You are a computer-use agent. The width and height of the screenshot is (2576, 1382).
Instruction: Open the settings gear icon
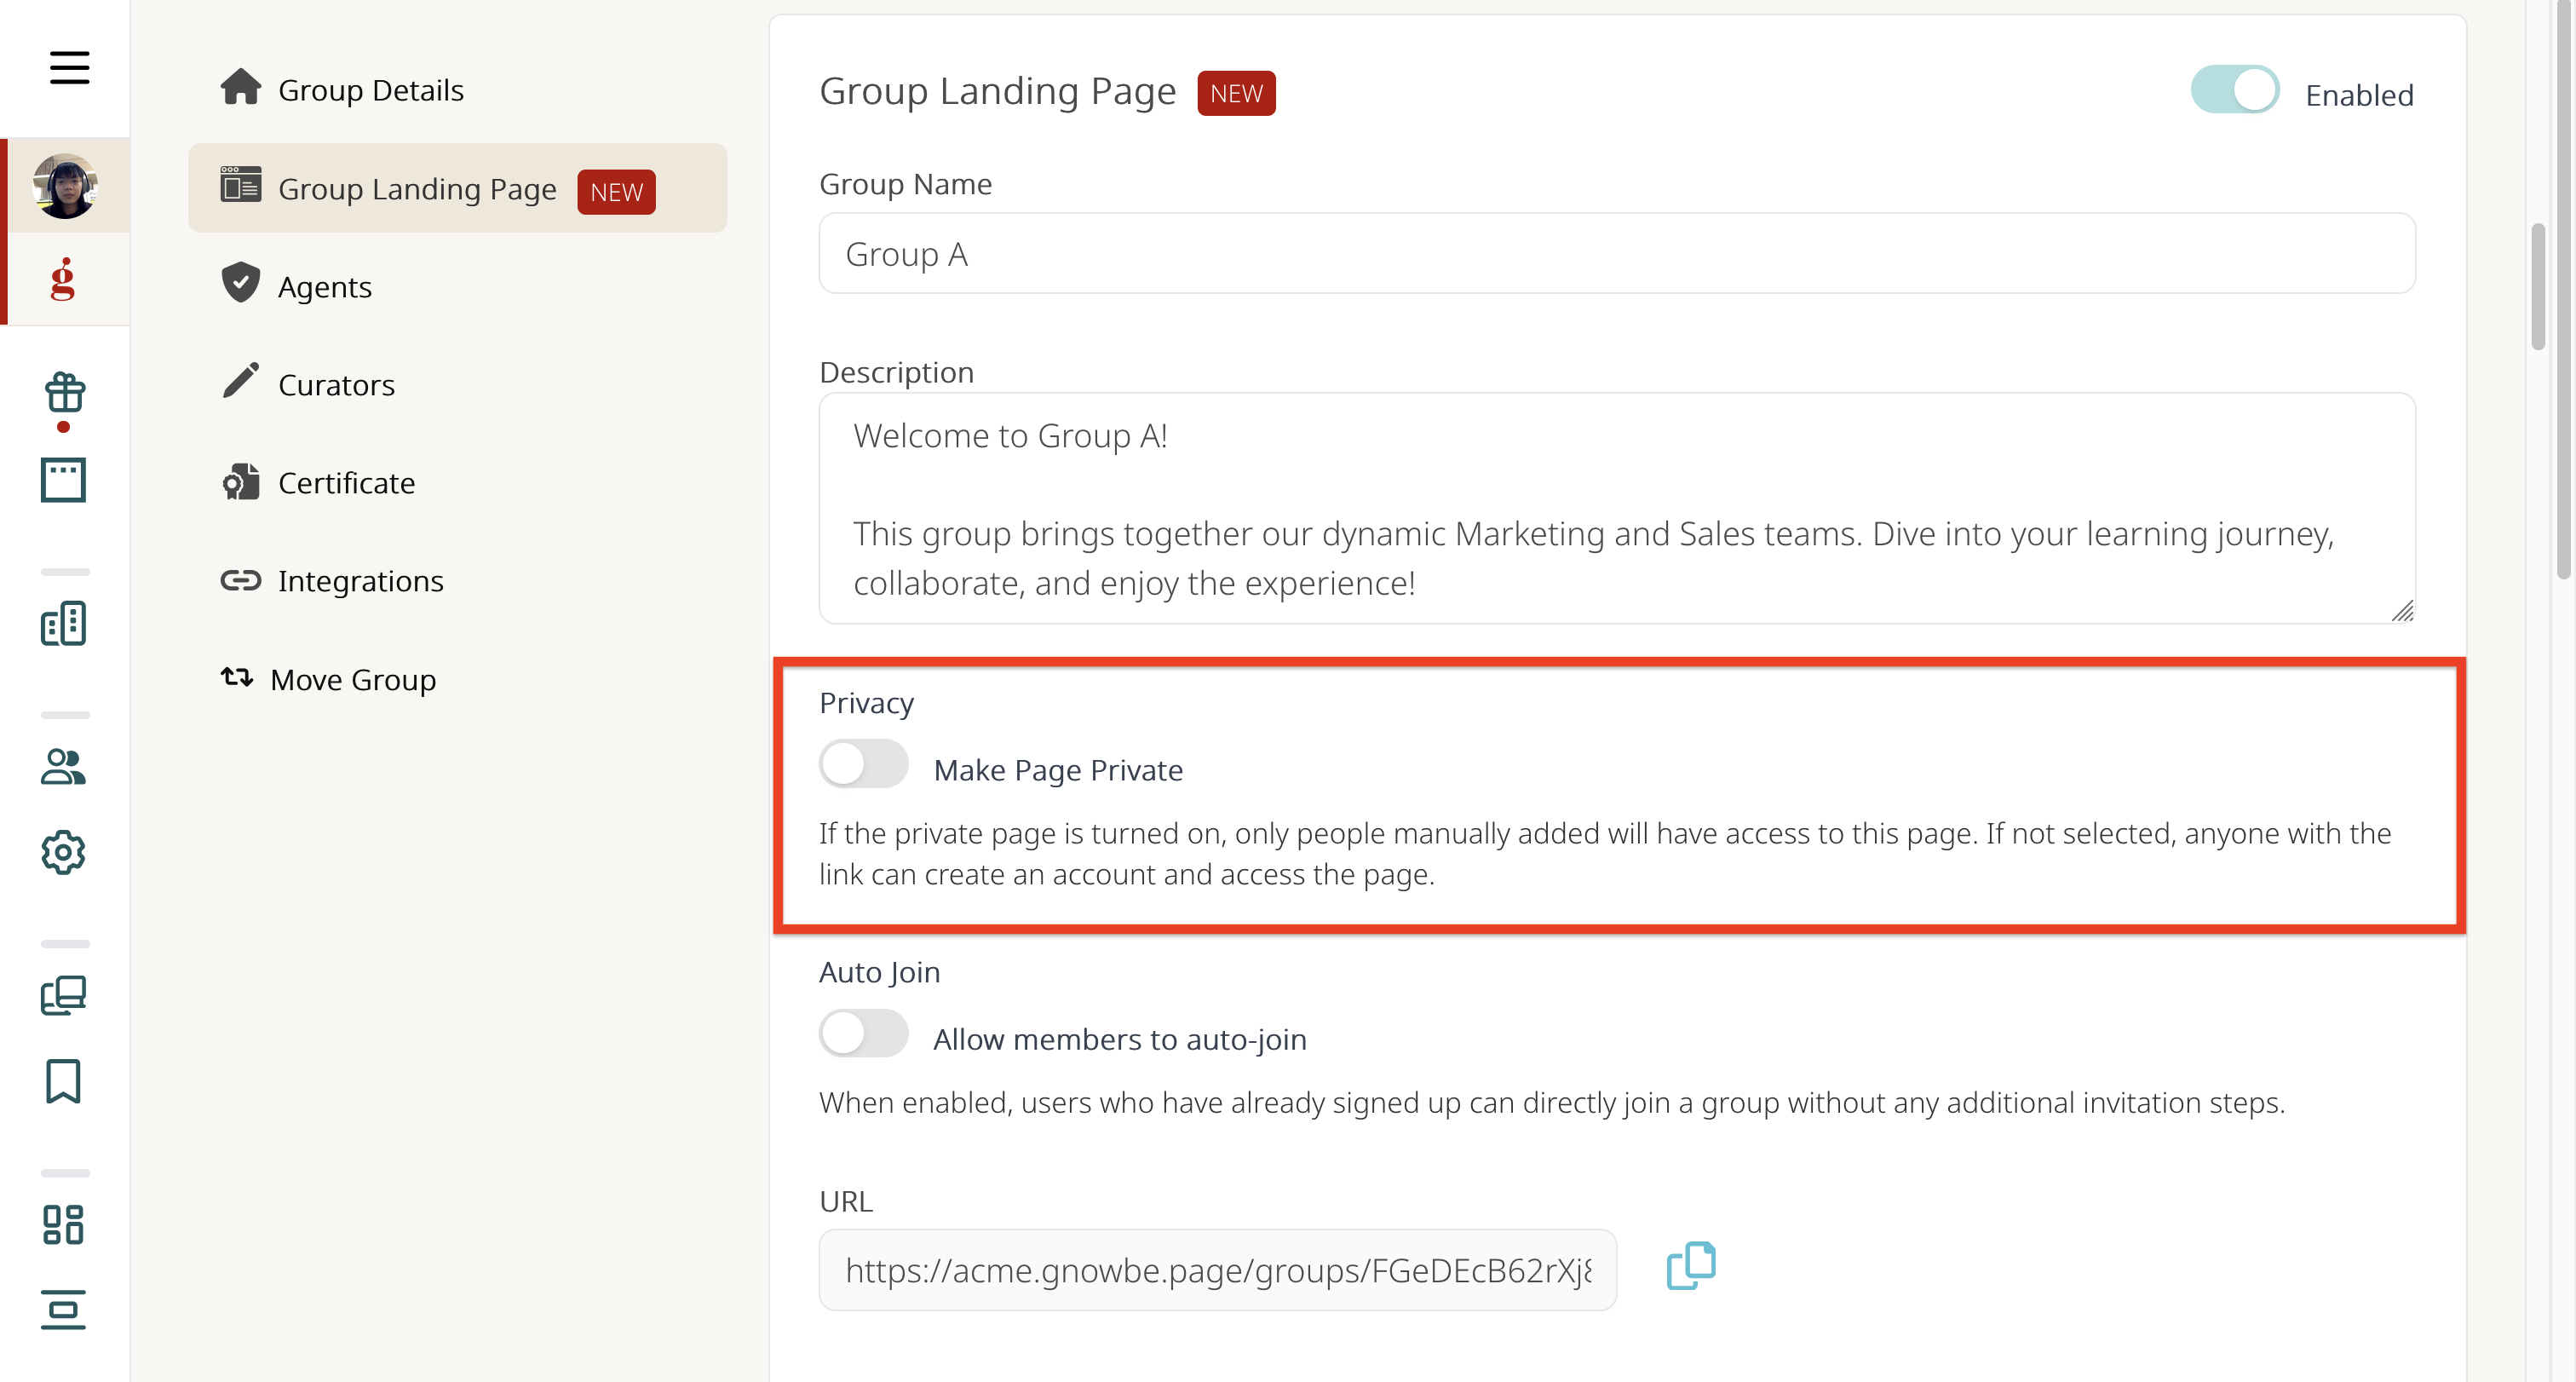coord(63,852)
